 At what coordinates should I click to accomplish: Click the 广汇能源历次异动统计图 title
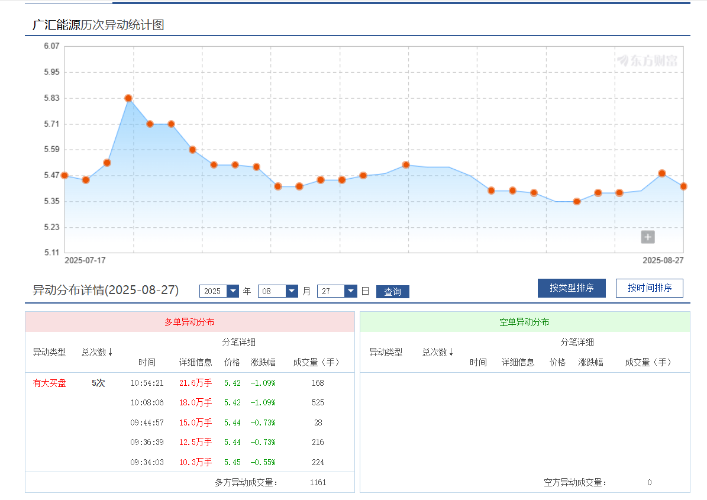pos(98,25)
